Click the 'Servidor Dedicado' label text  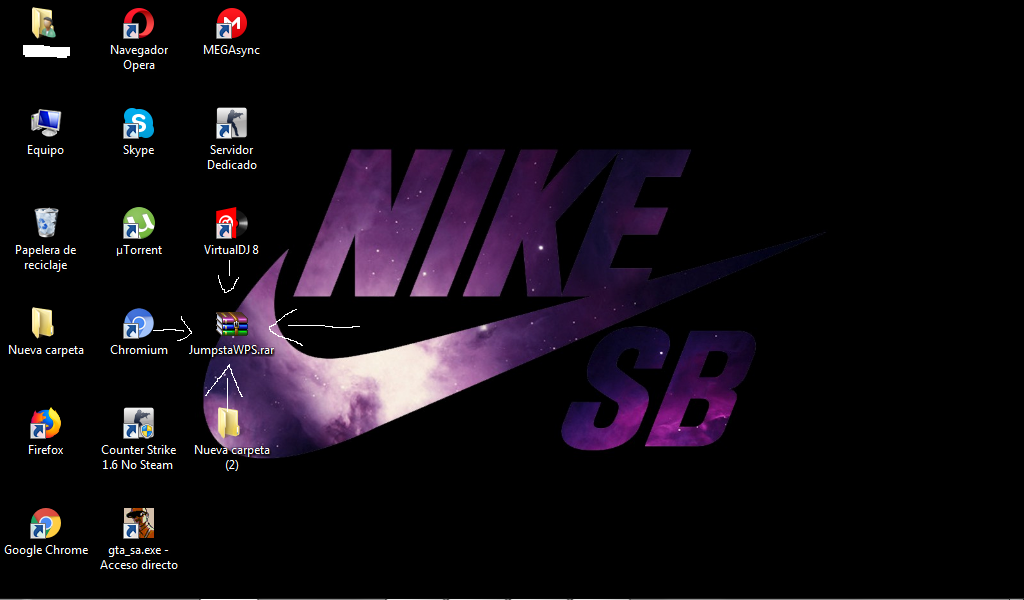[232, 157]
